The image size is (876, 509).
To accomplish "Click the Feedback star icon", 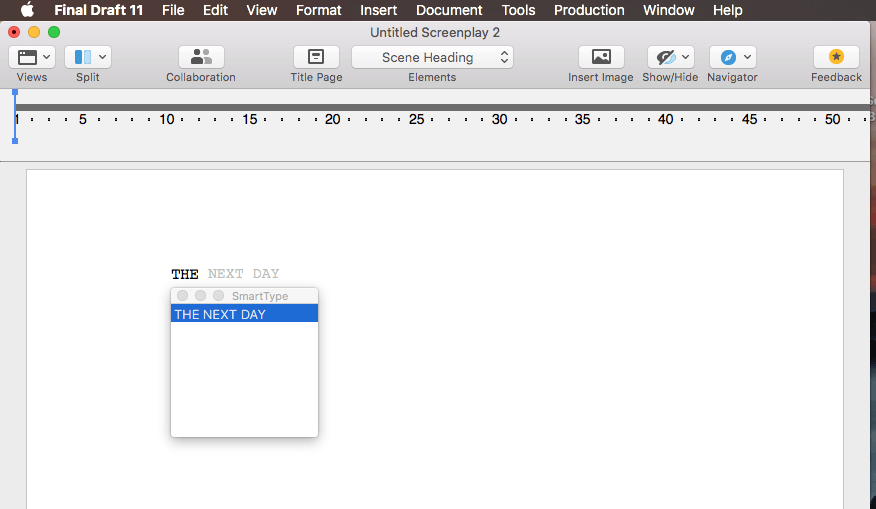I will click(x=836, y=57).
